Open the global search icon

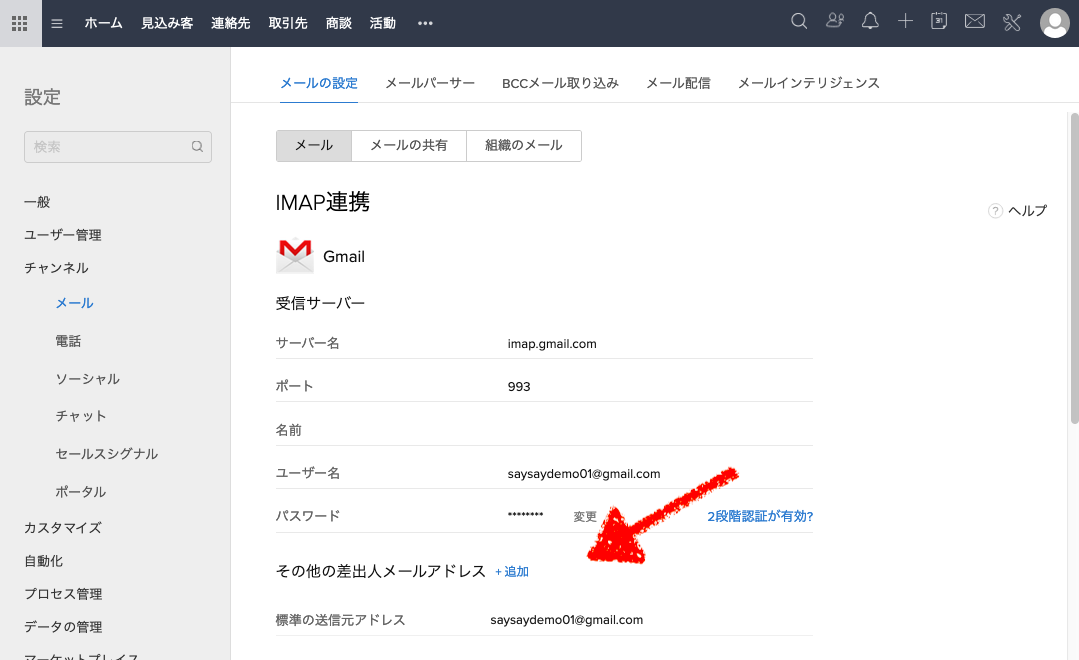[798, 22]
